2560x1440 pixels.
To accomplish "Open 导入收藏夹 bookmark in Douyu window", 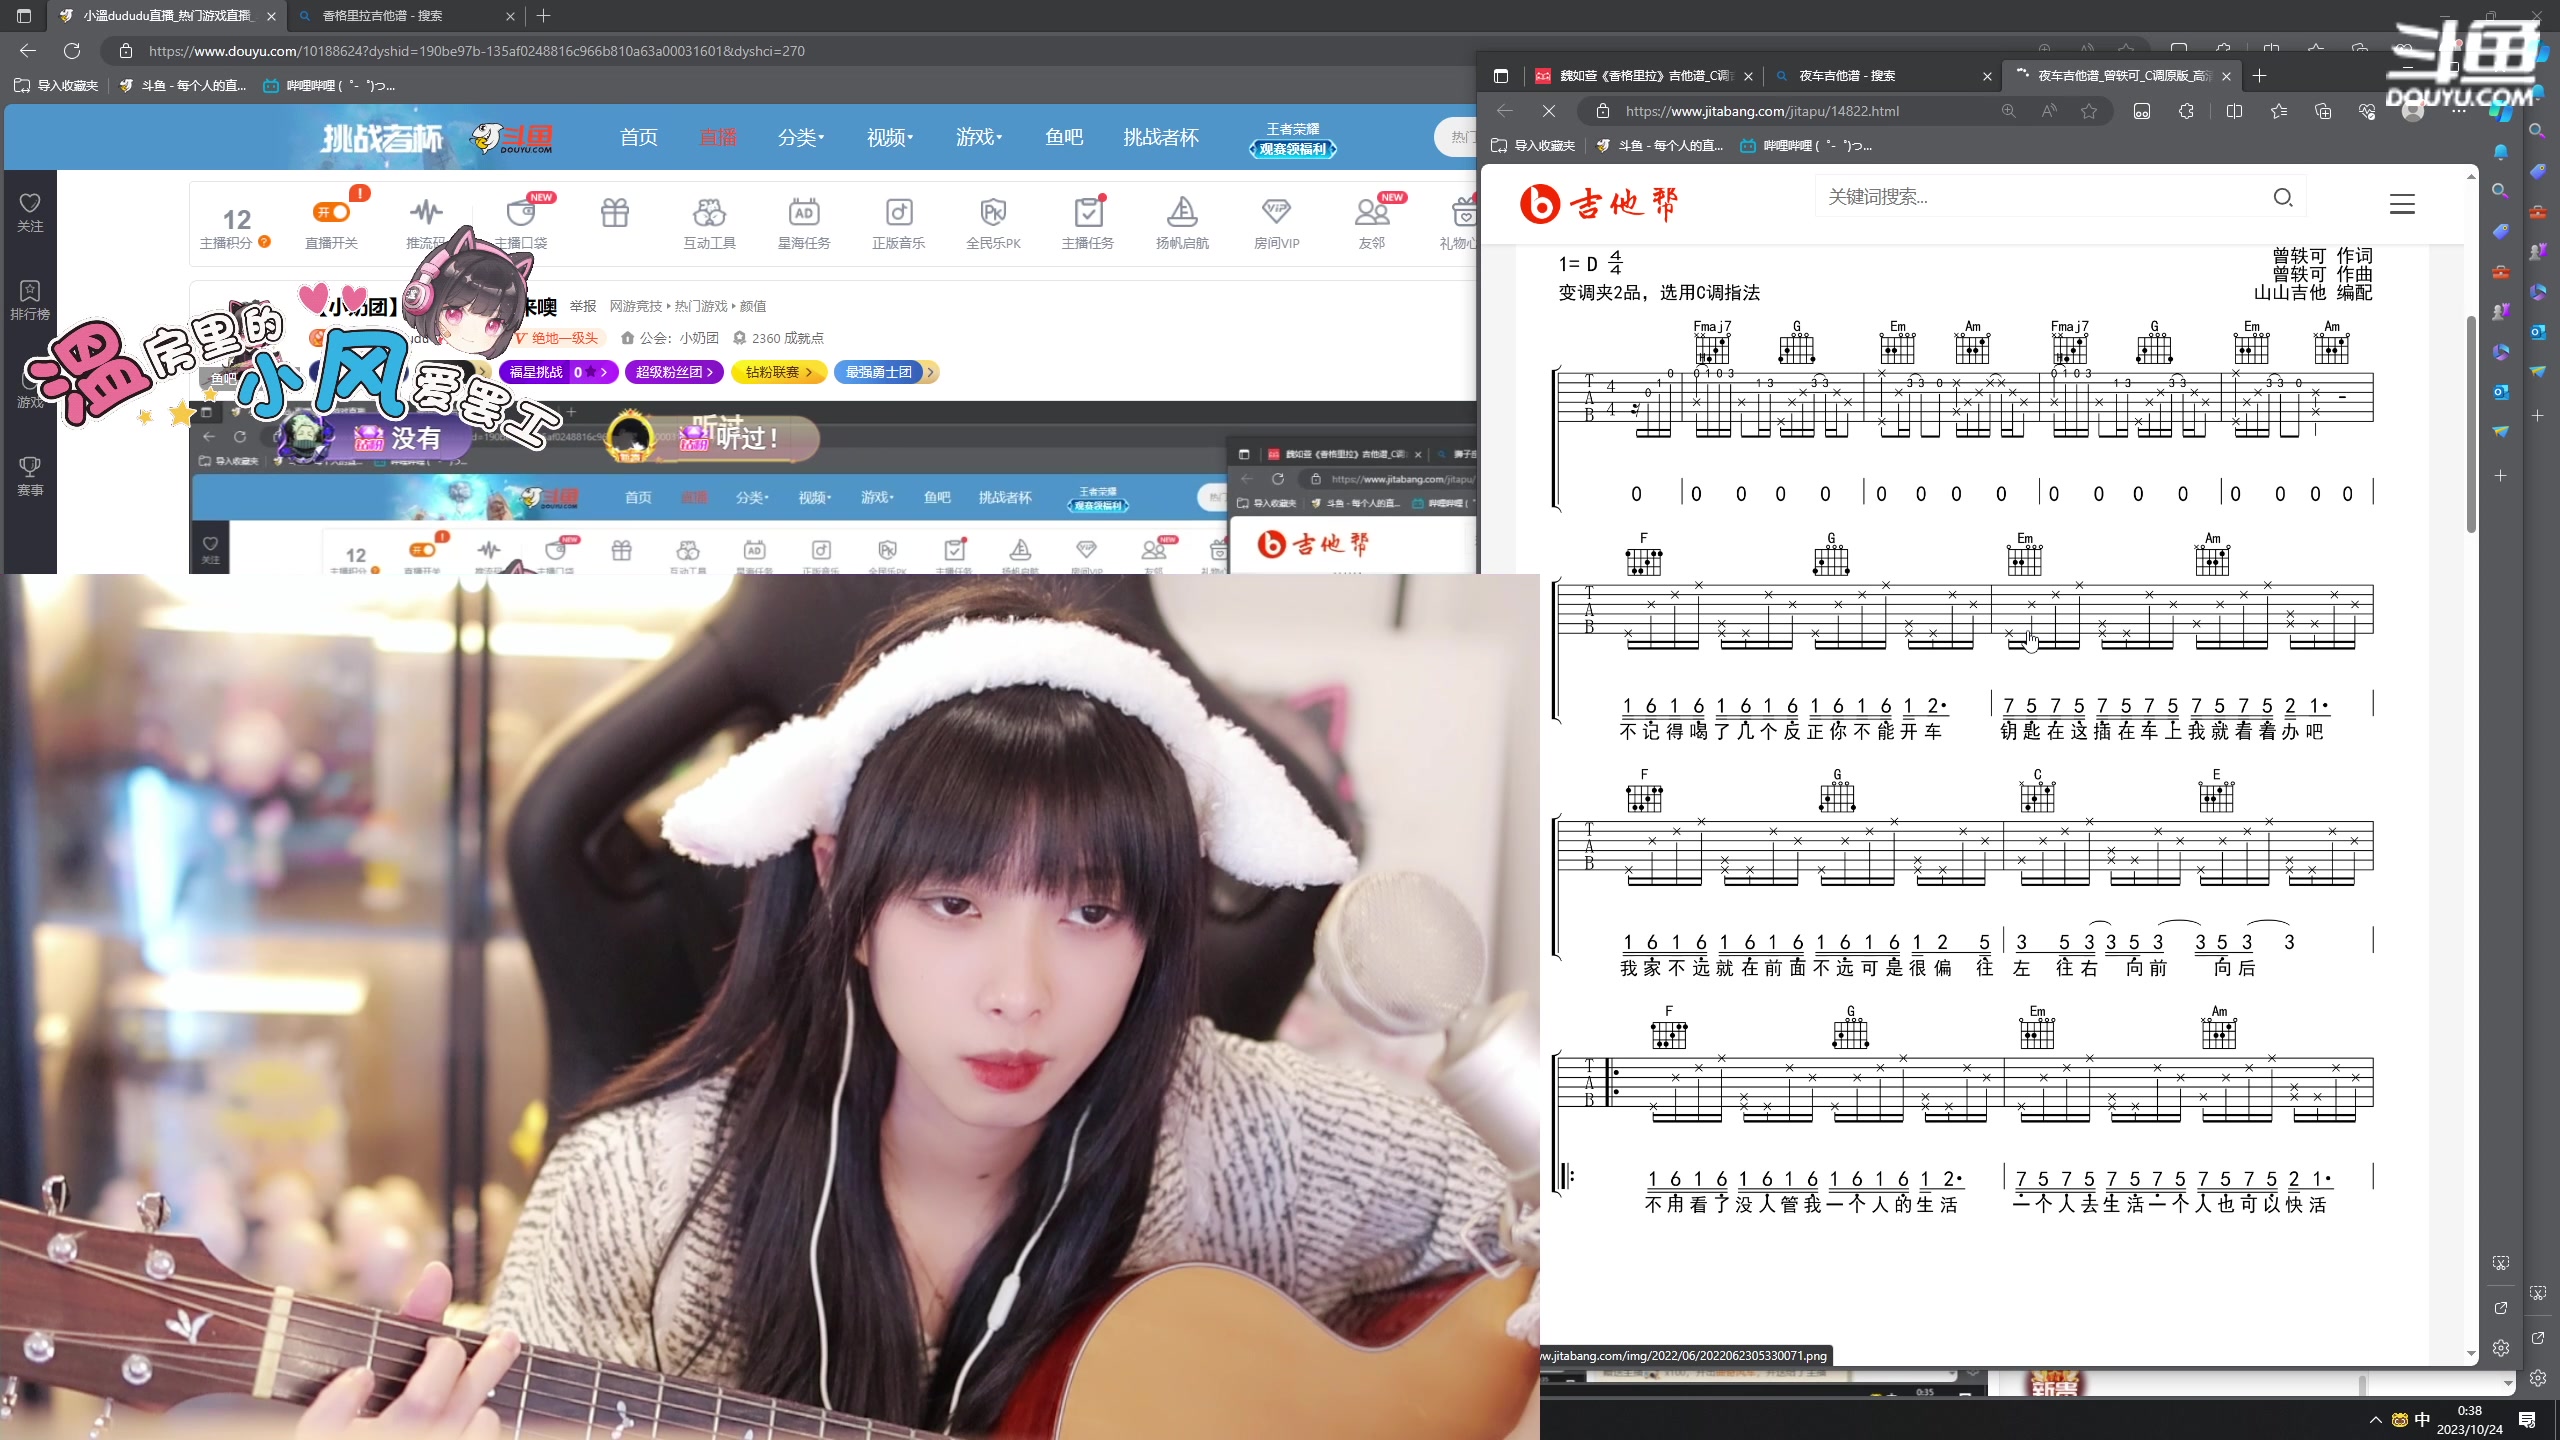I will click(57, 86).
